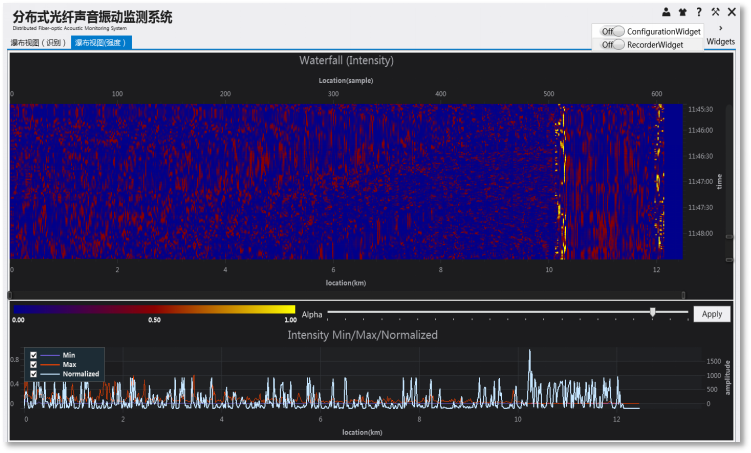Open the user account icon
Viewport: 751px width, 453px height.
(666, 12)
